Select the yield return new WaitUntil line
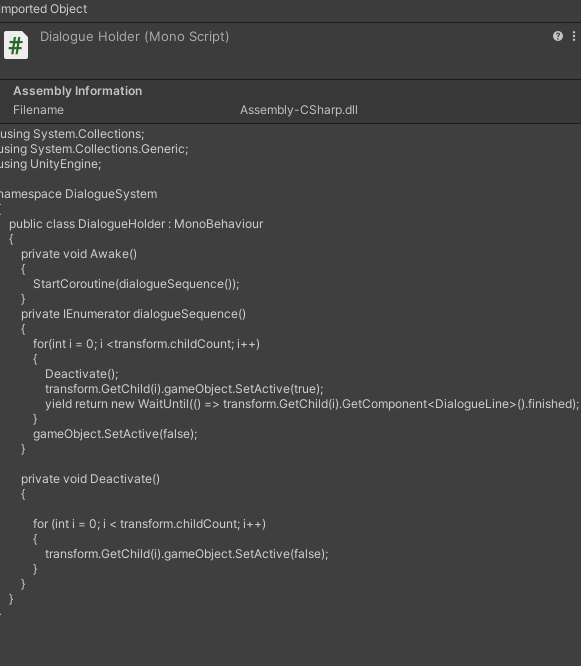This screenshot has width=581, height=666. [x=312, y=404]
